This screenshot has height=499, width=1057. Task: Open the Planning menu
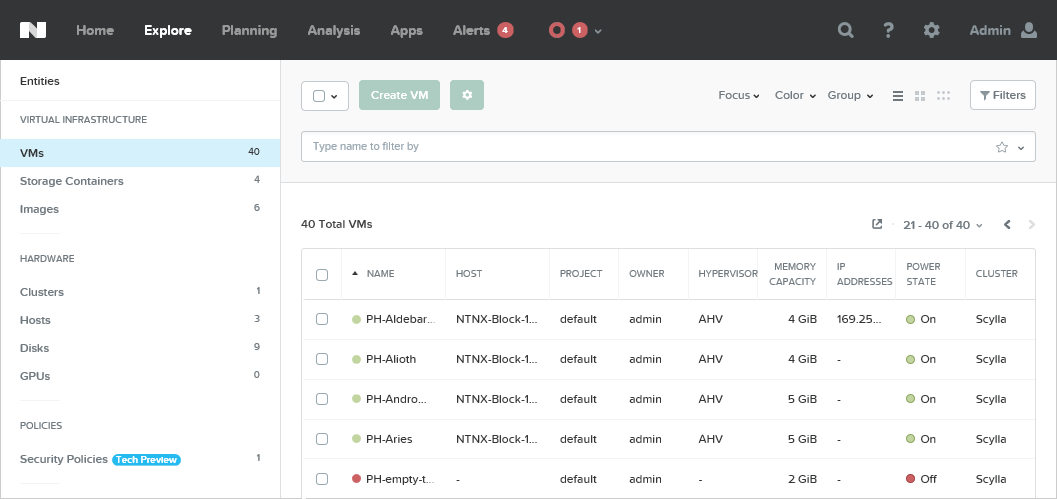coord(250,30)
